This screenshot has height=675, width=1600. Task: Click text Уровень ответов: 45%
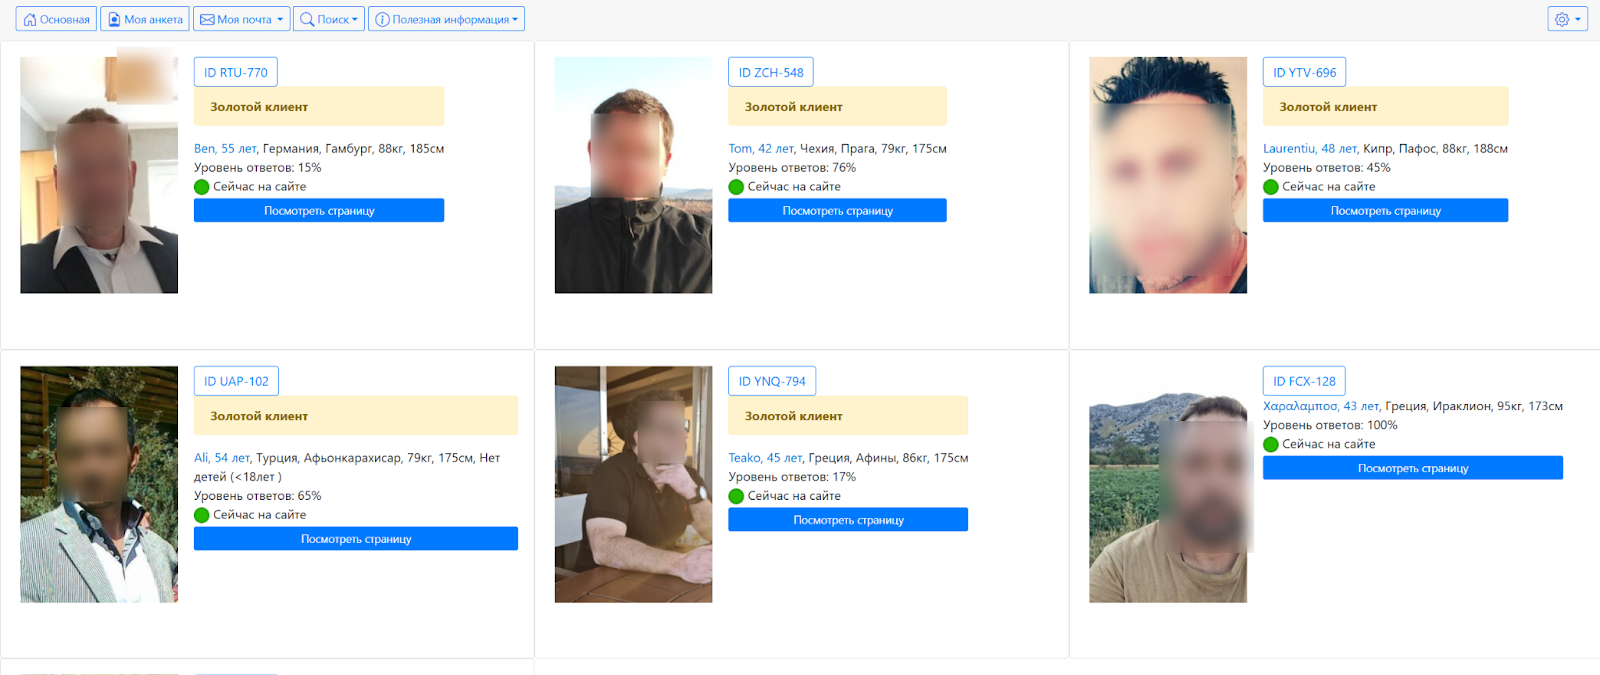pyautogui.click(x=1327, y=168)
